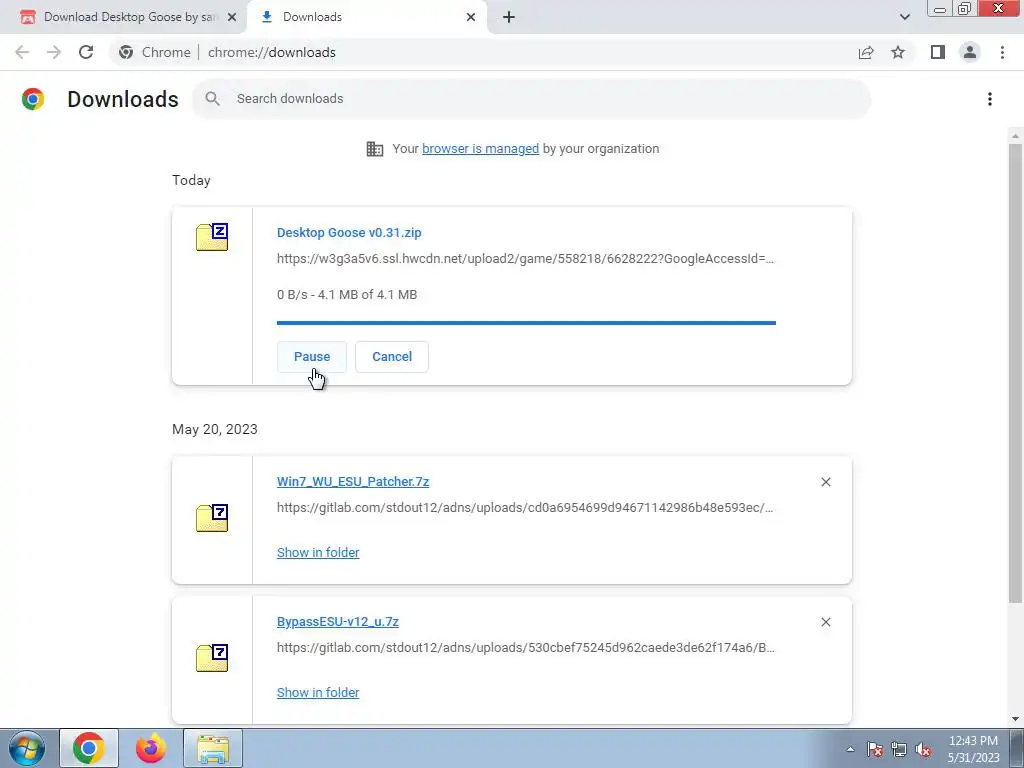Focus the Search downloads field
1024x768 pixels.
tap(532, 99)
